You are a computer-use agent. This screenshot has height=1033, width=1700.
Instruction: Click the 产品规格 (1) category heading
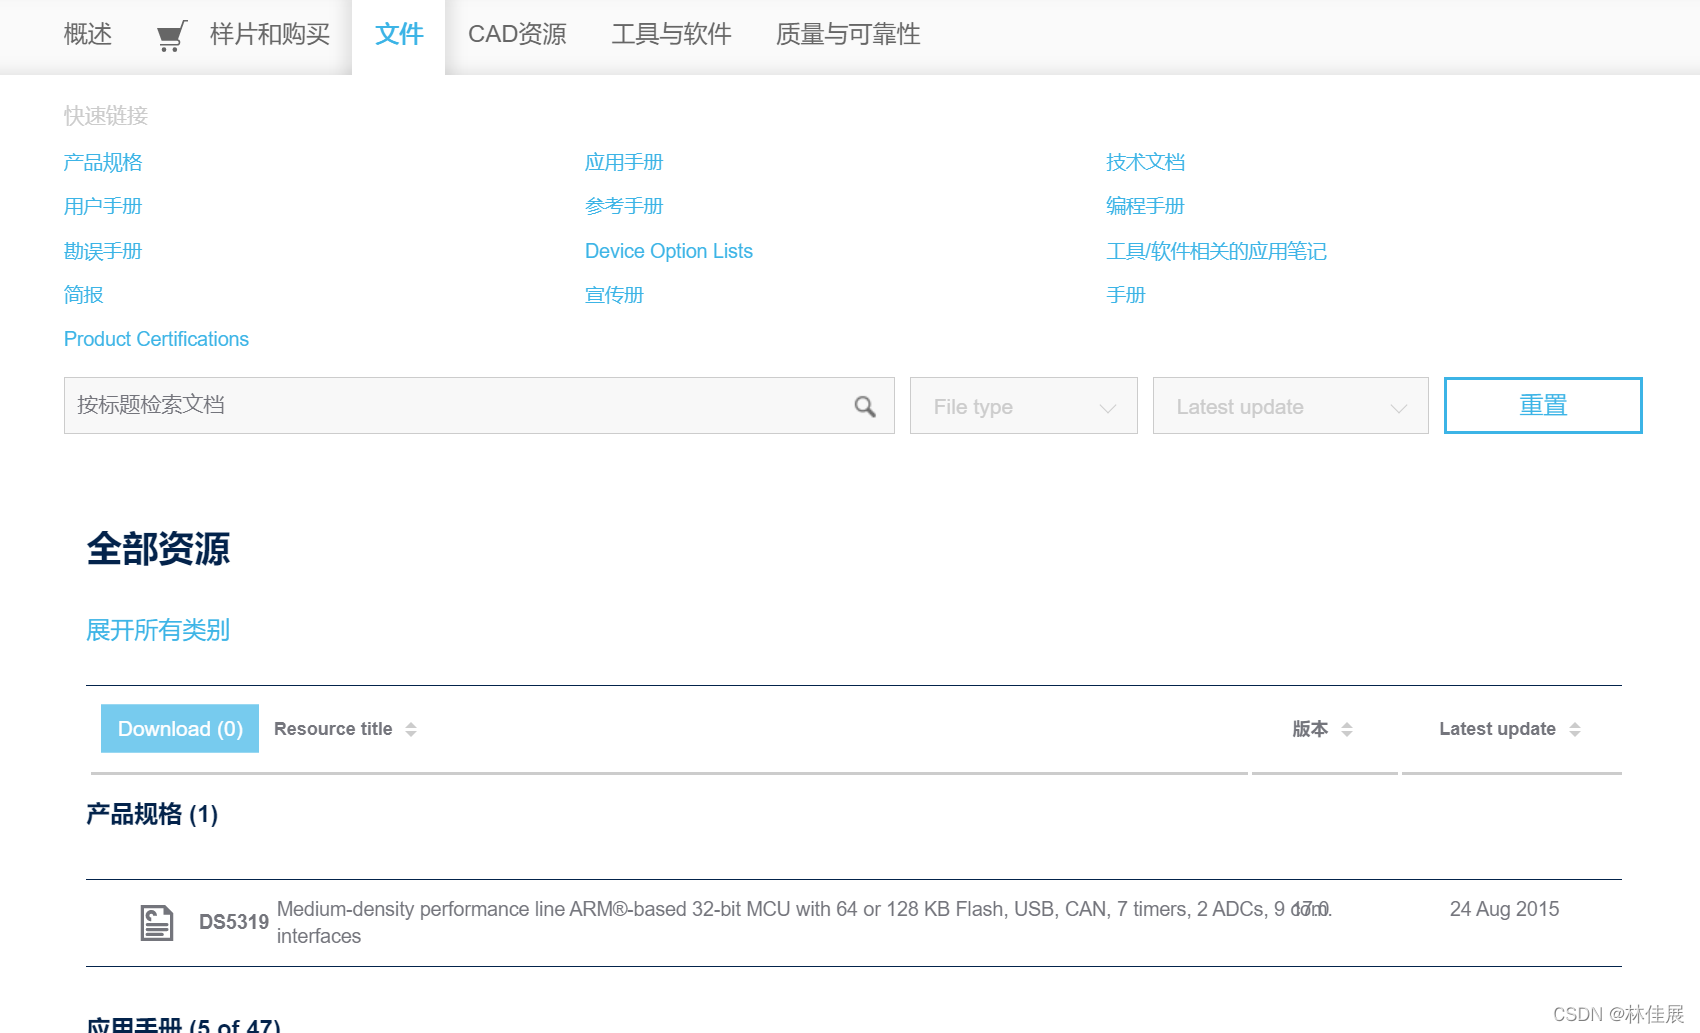coord(152,814)
